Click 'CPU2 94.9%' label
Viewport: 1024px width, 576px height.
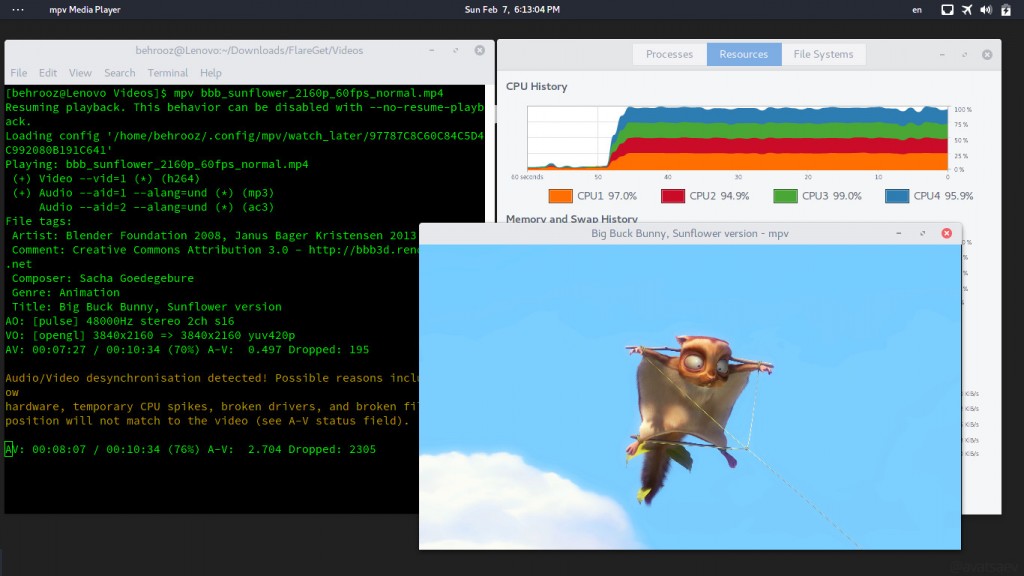coord(719,196)
